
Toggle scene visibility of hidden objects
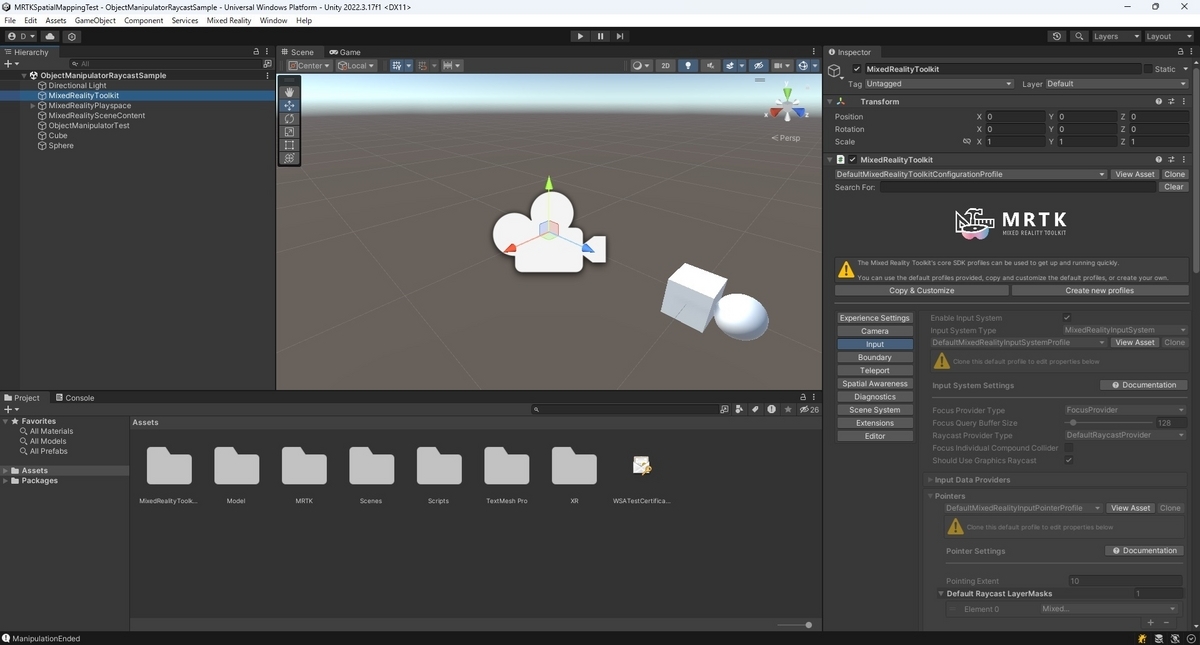[x=758, y=66]
